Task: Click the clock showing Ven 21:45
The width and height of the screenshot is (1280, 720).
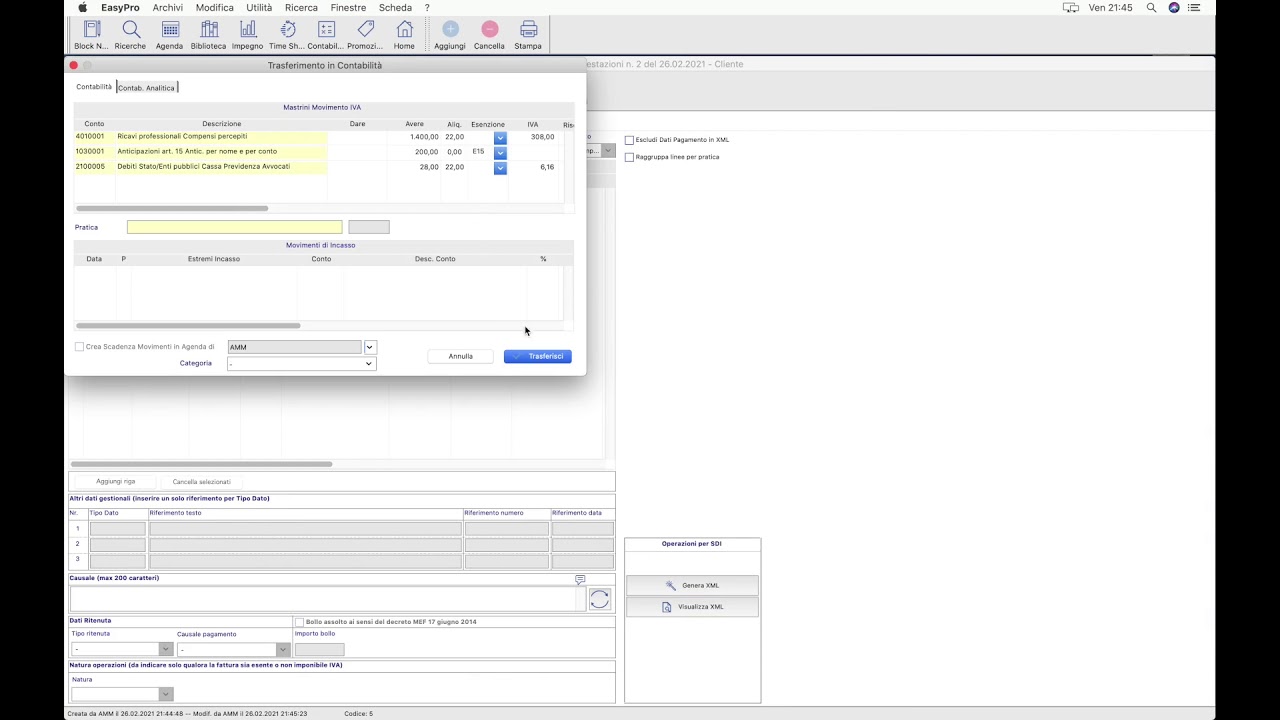Action: point(1111,7)
